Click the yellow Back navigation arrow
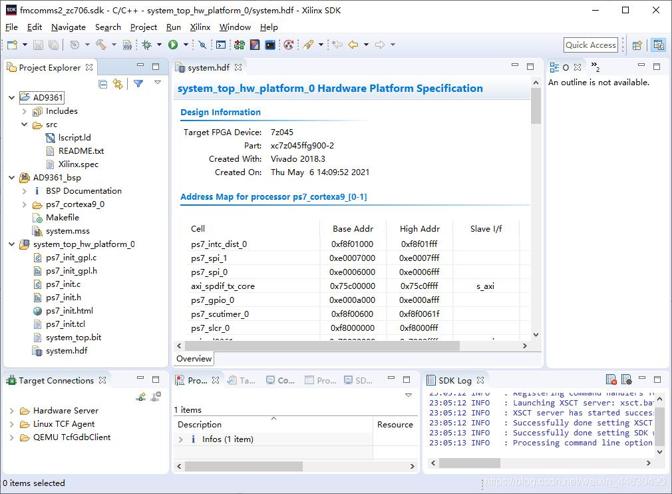The image size is (672, 494). [x=353, y=45]
